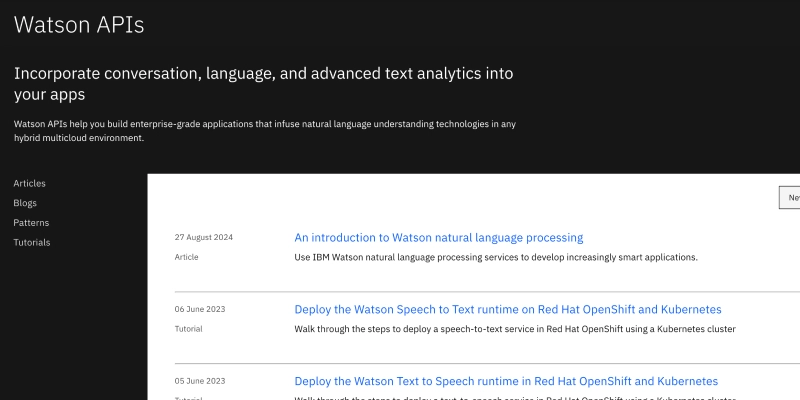
Task: Click the 'Article' type label
Action: pos(186,257)
